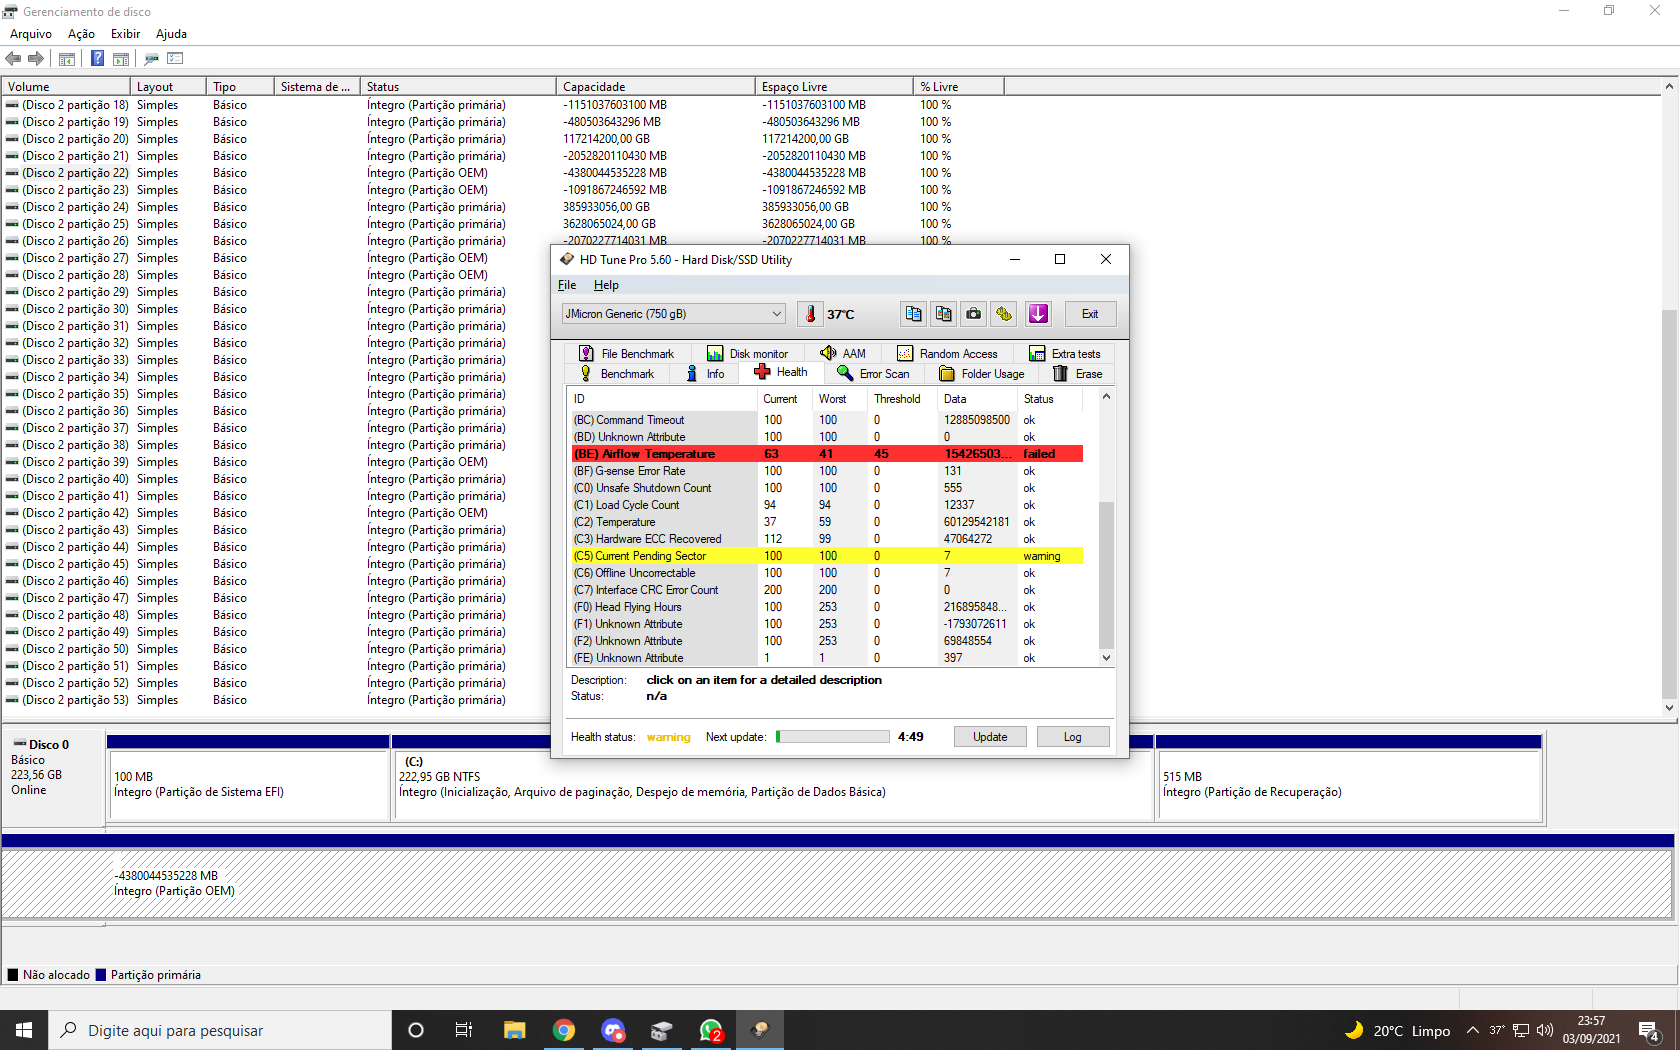Click scroll-down arrow of SMART attribute list

[x=1106, y=658]
